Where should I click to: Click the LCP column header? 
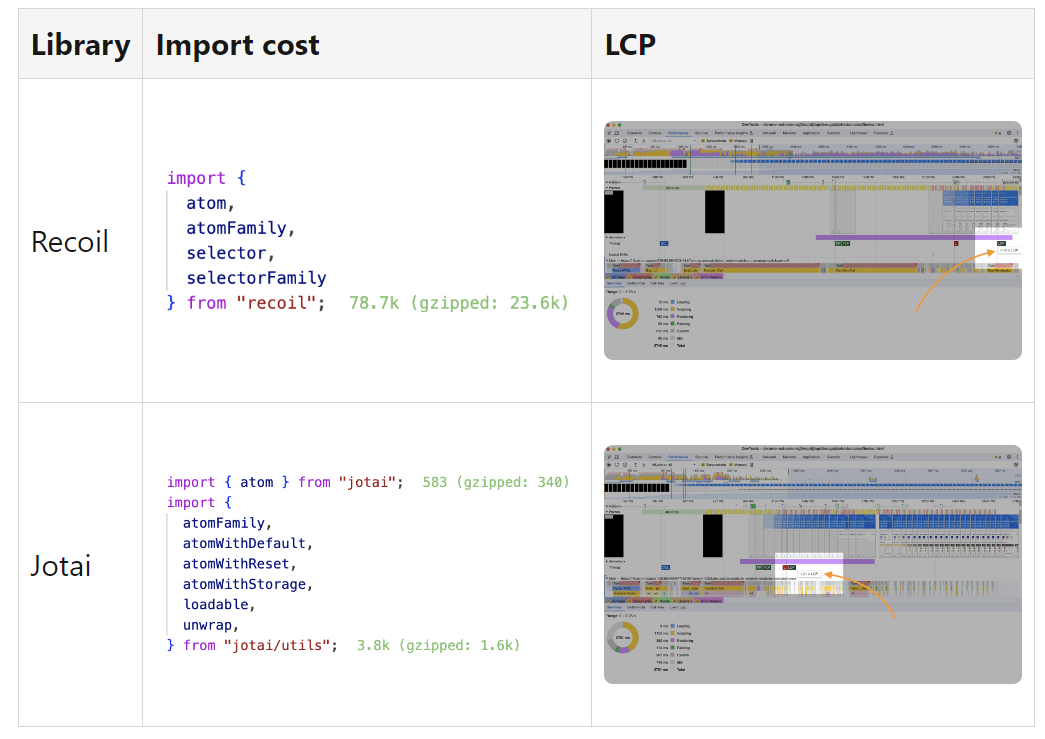point(812,45)
